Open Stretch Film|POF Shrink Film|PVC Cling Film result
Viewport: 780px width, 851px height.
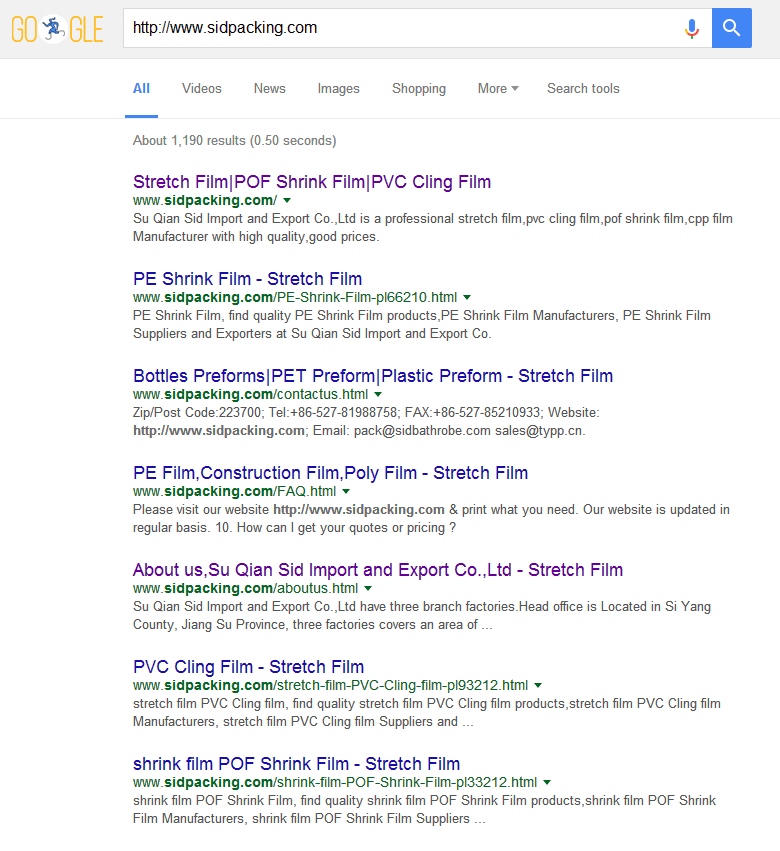[x=312, y=182]
